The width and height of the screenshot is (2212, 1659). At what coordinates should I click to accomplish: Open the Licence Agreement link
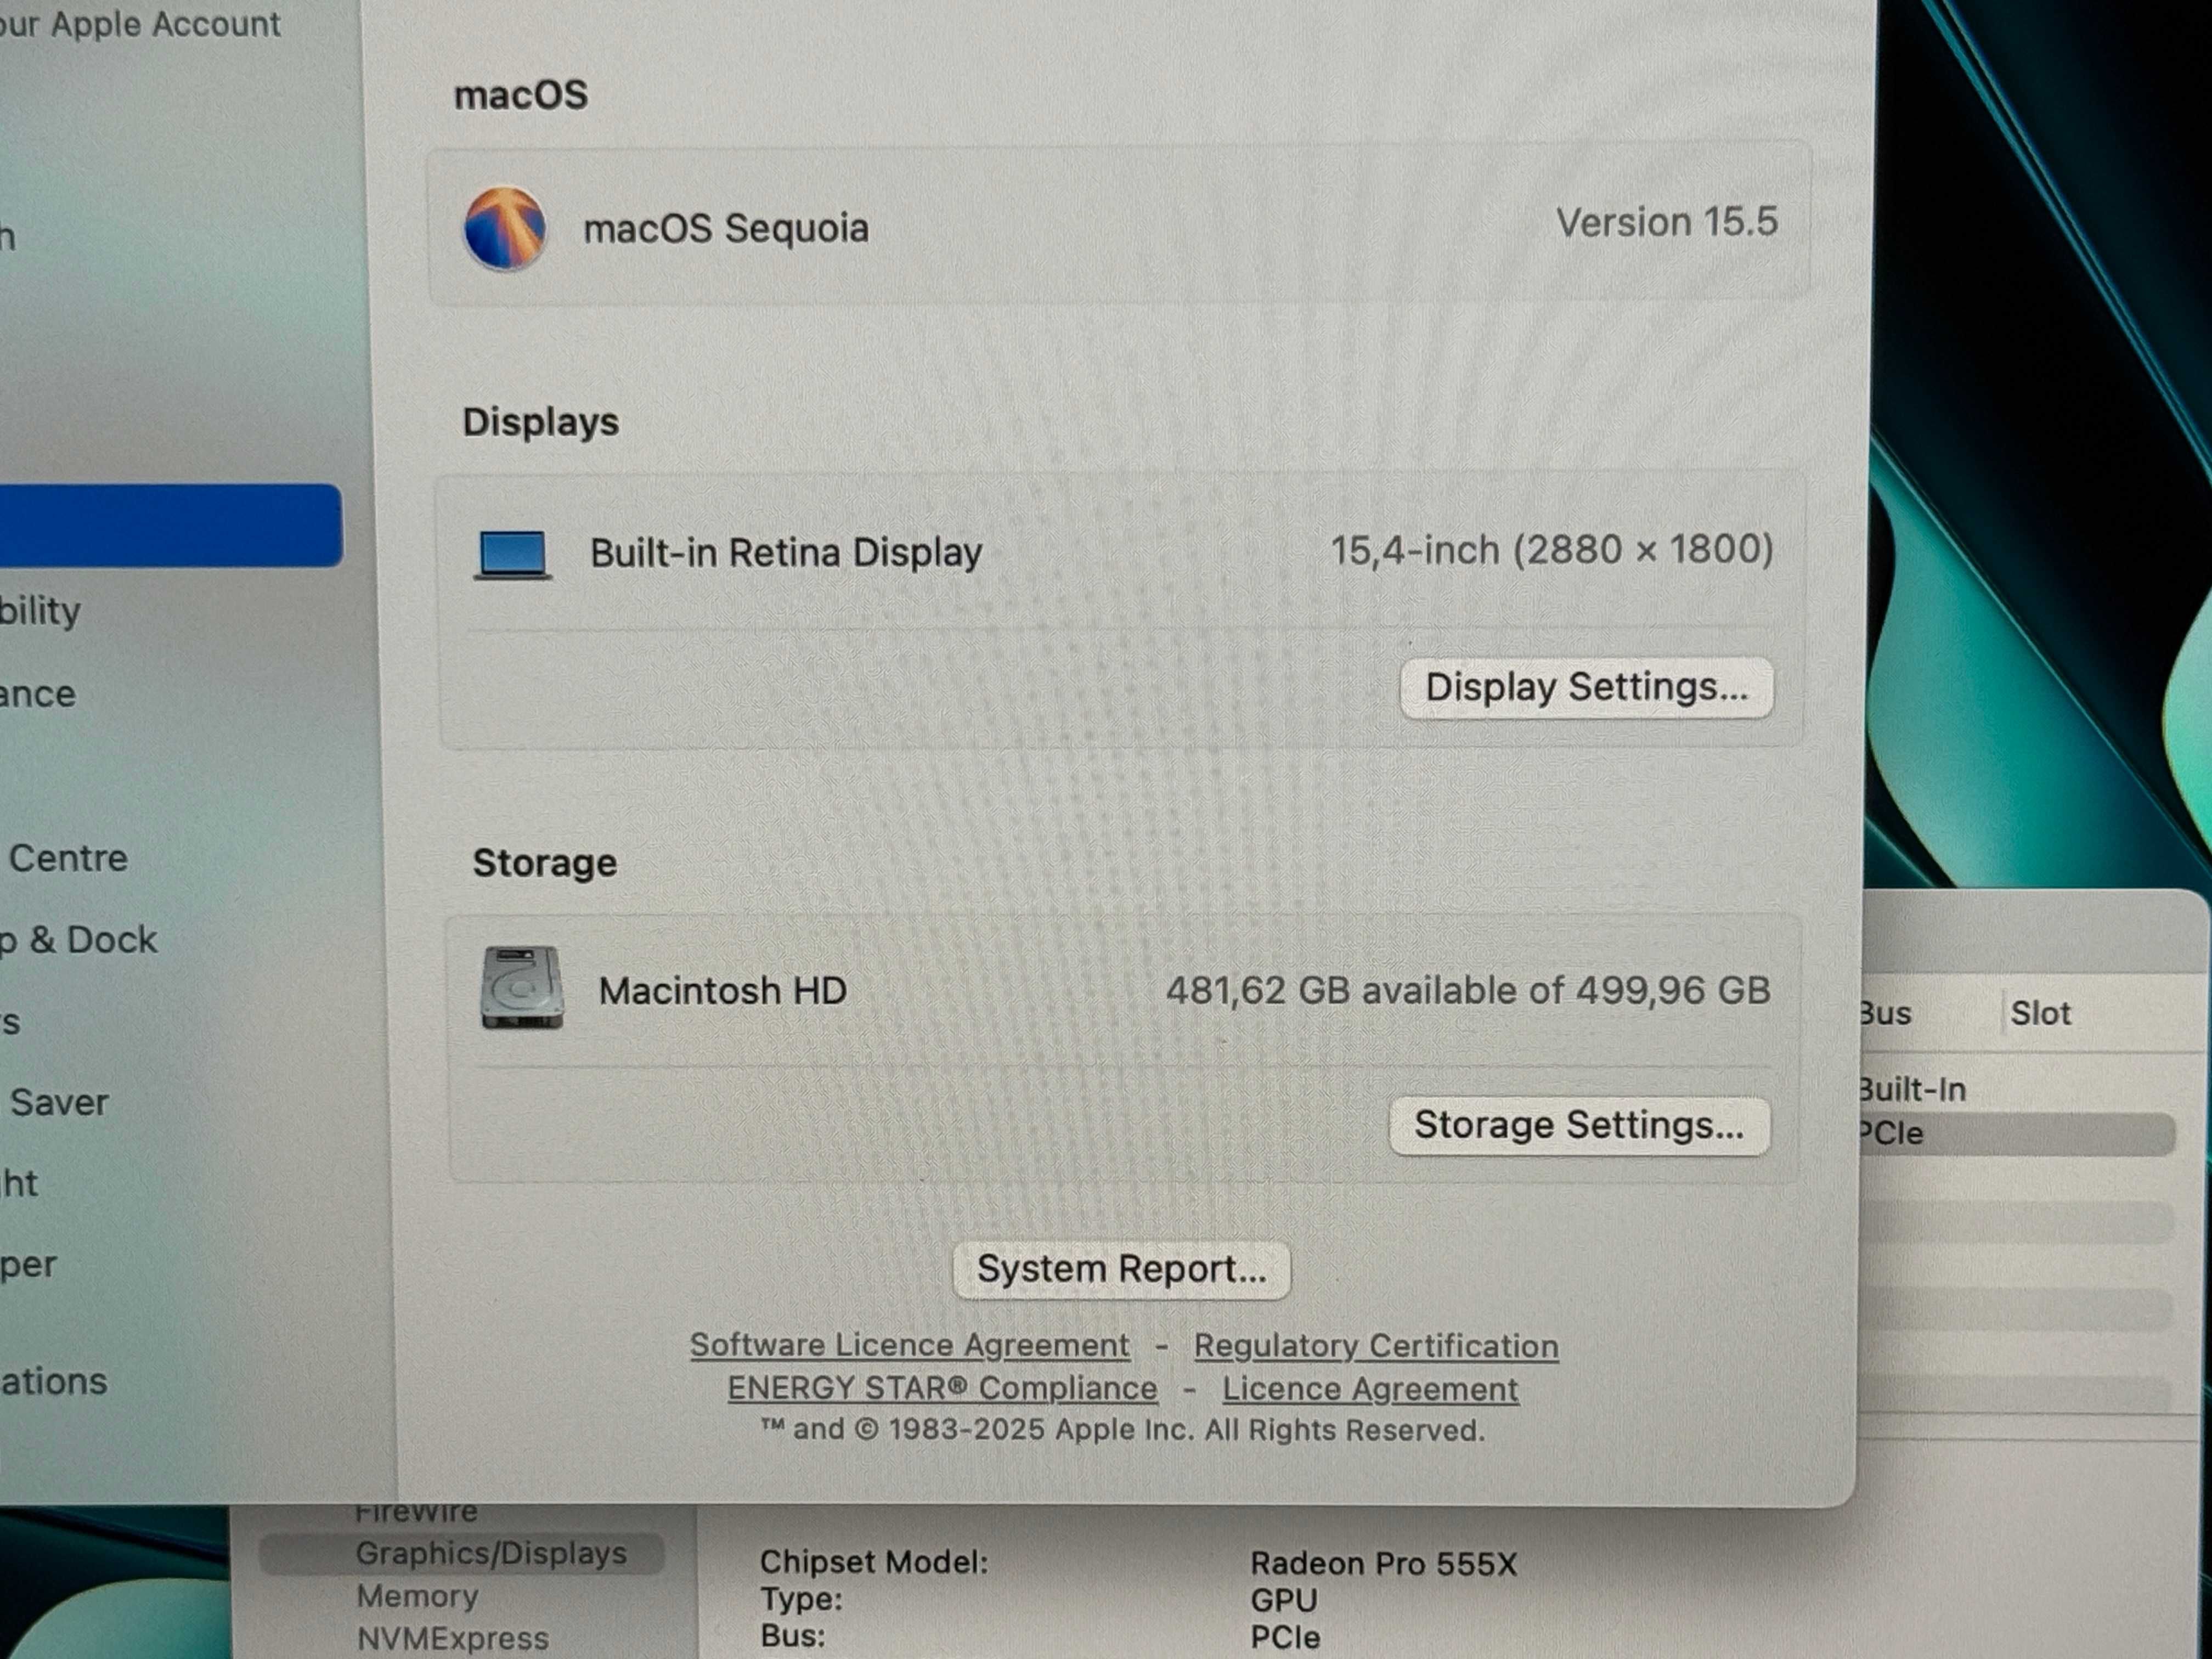point(1370,1389)
